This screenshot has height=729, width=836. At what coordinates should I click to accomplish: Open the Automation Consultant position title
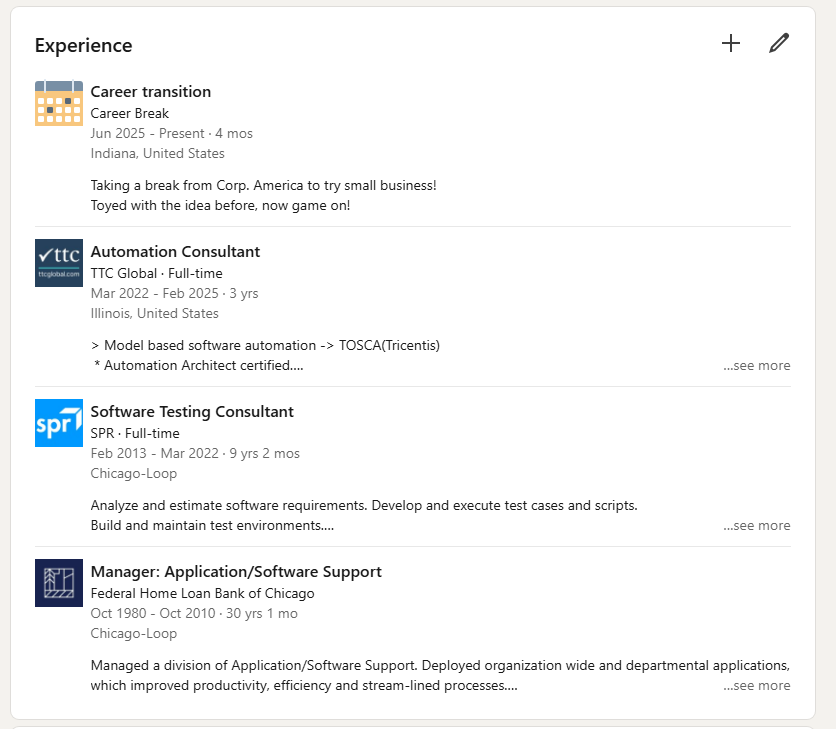point(175,252)
